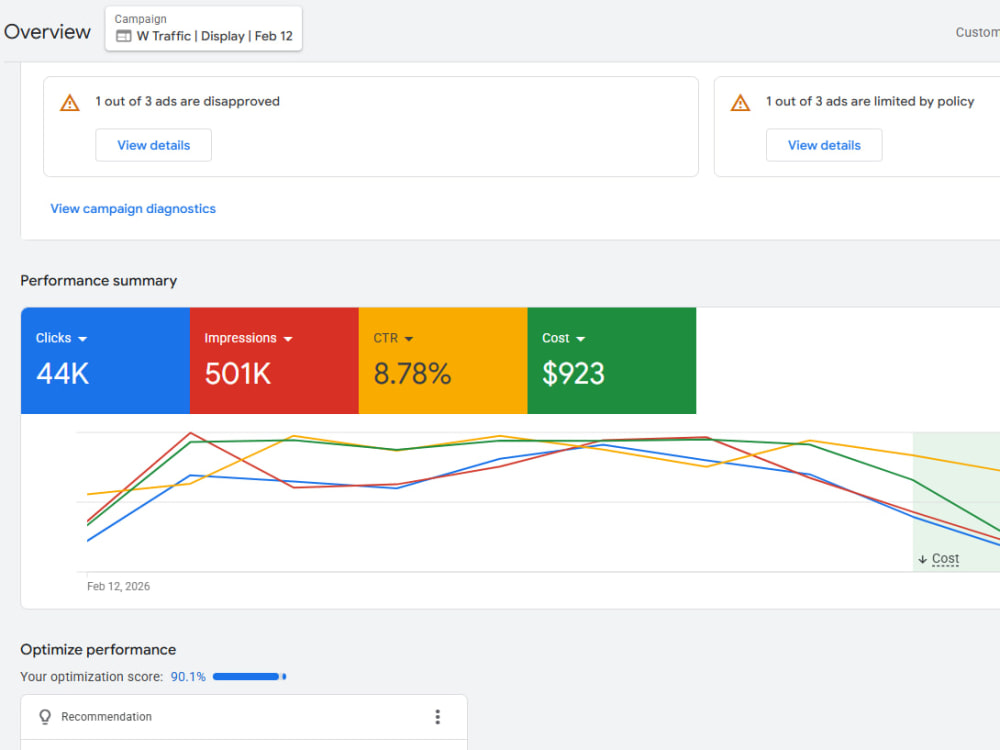Click the campaign type icon beside W Traffic

coord(124,36)
